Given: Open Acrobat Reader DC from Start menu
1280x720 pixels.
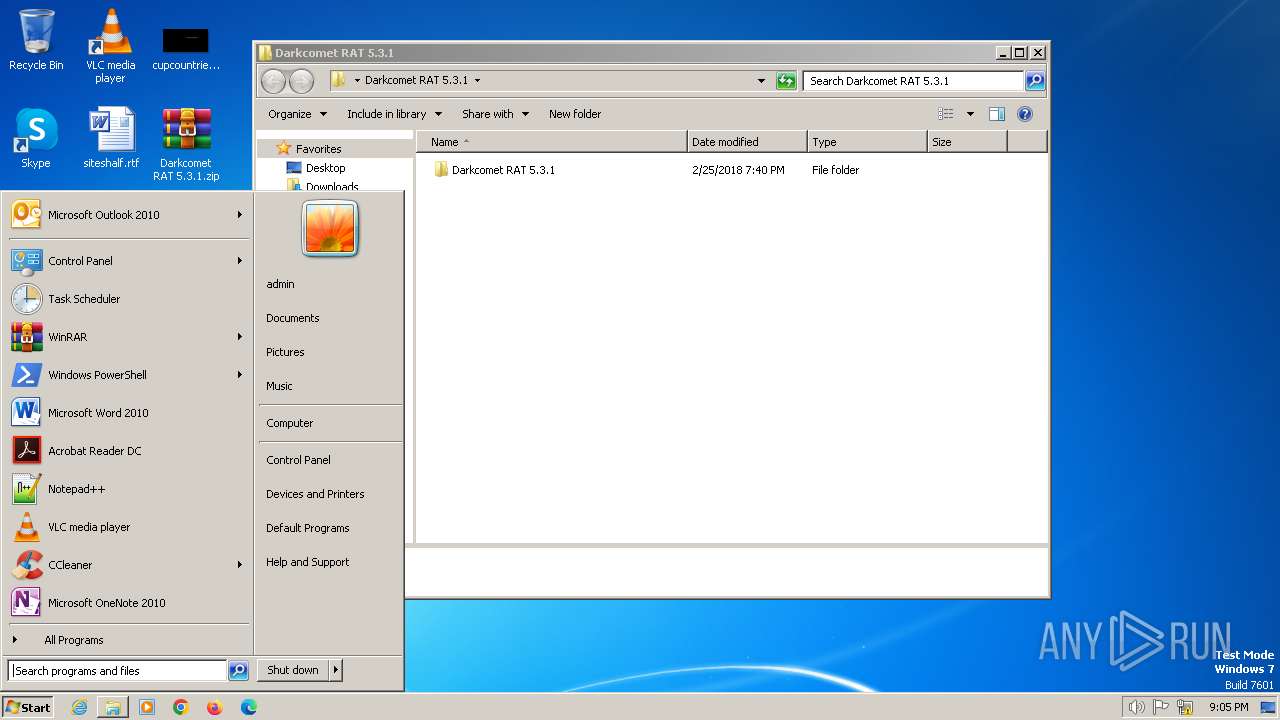Looking at the screenshot, I should pyautogui.click(x=129, y=451).
